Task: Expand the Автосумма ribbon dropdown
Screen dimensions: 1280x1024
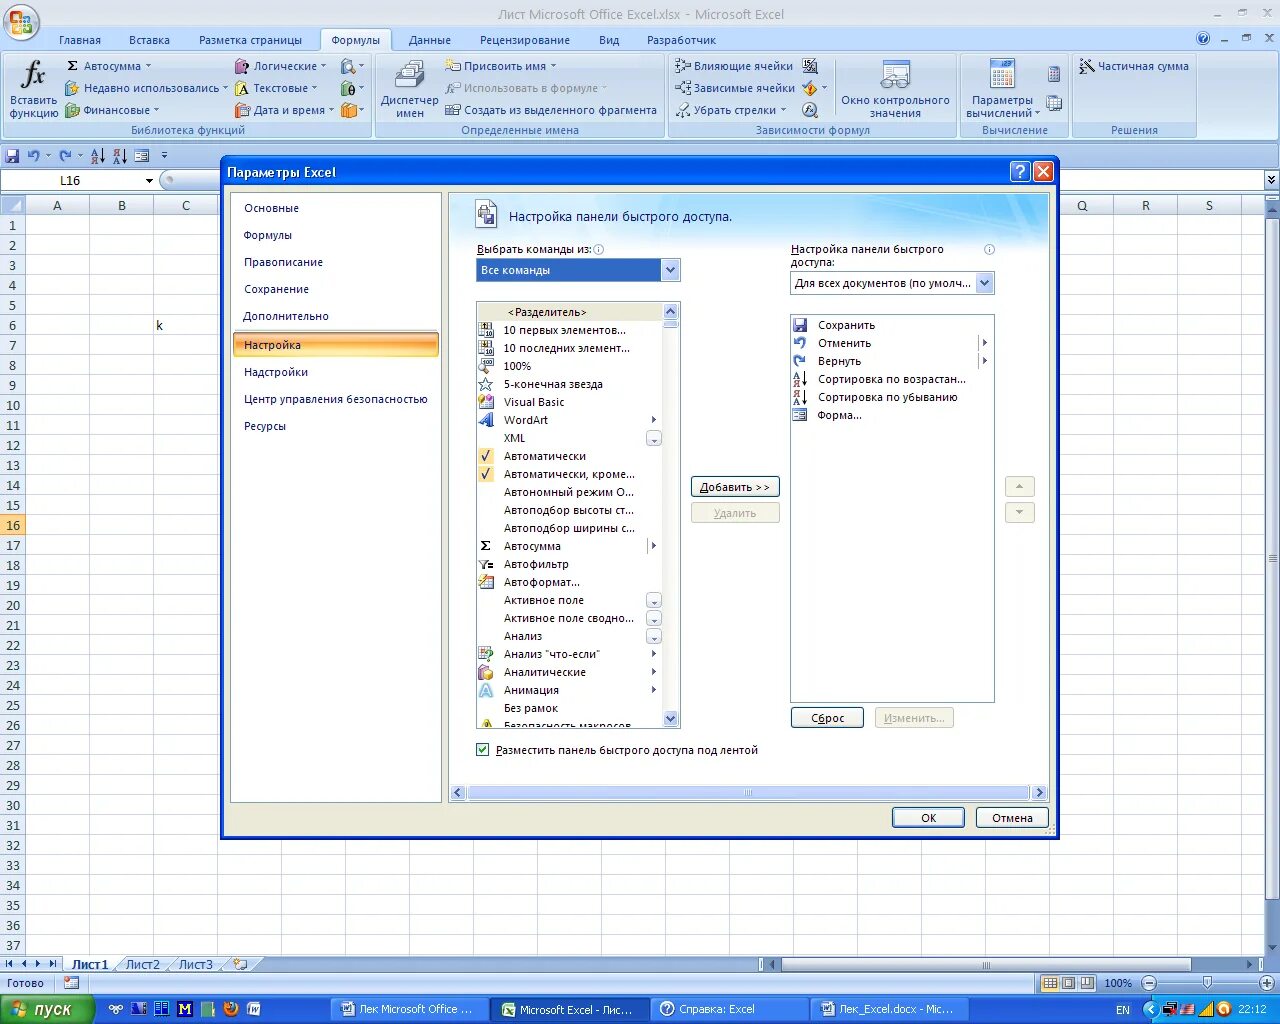Action: [149, 66]
